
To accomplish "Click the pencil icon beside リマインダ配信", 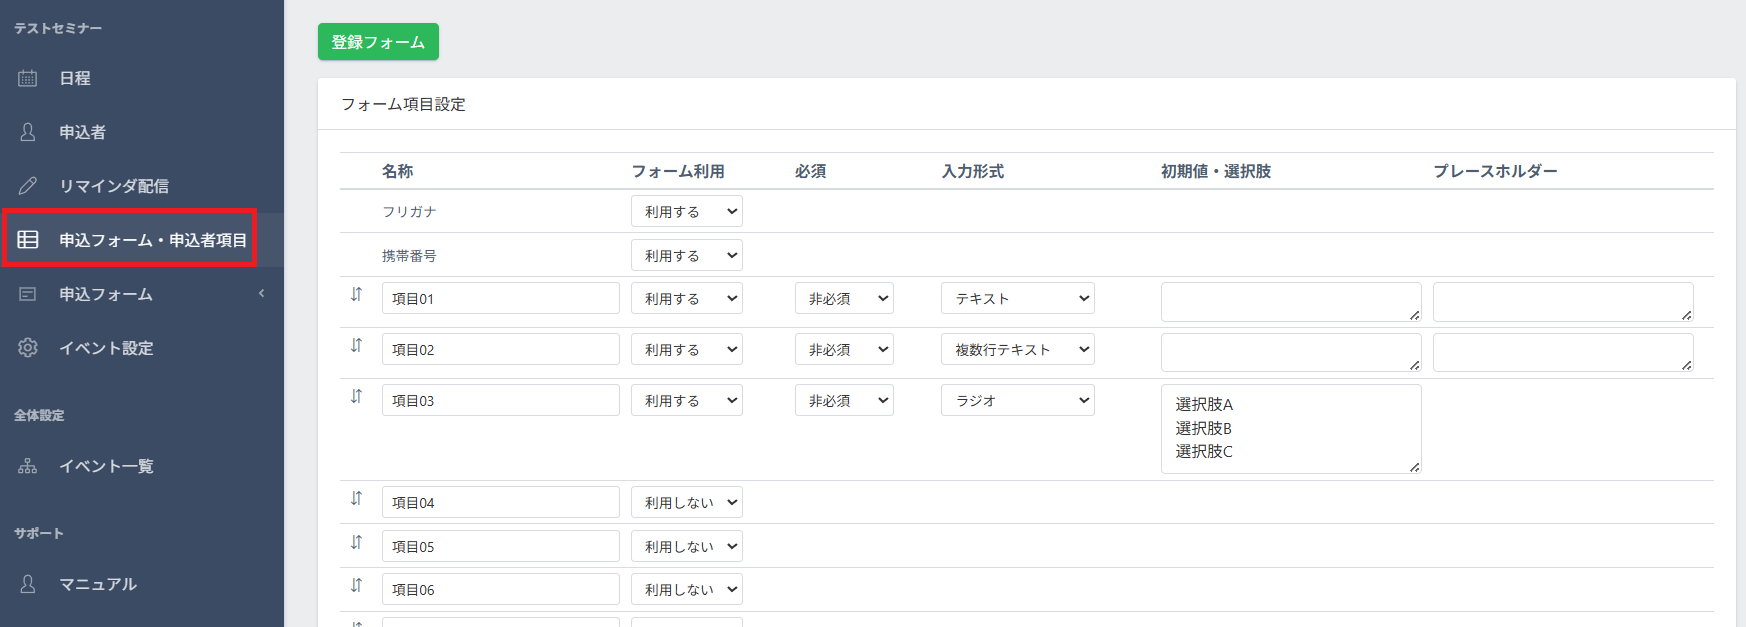I will coord(28,186).
